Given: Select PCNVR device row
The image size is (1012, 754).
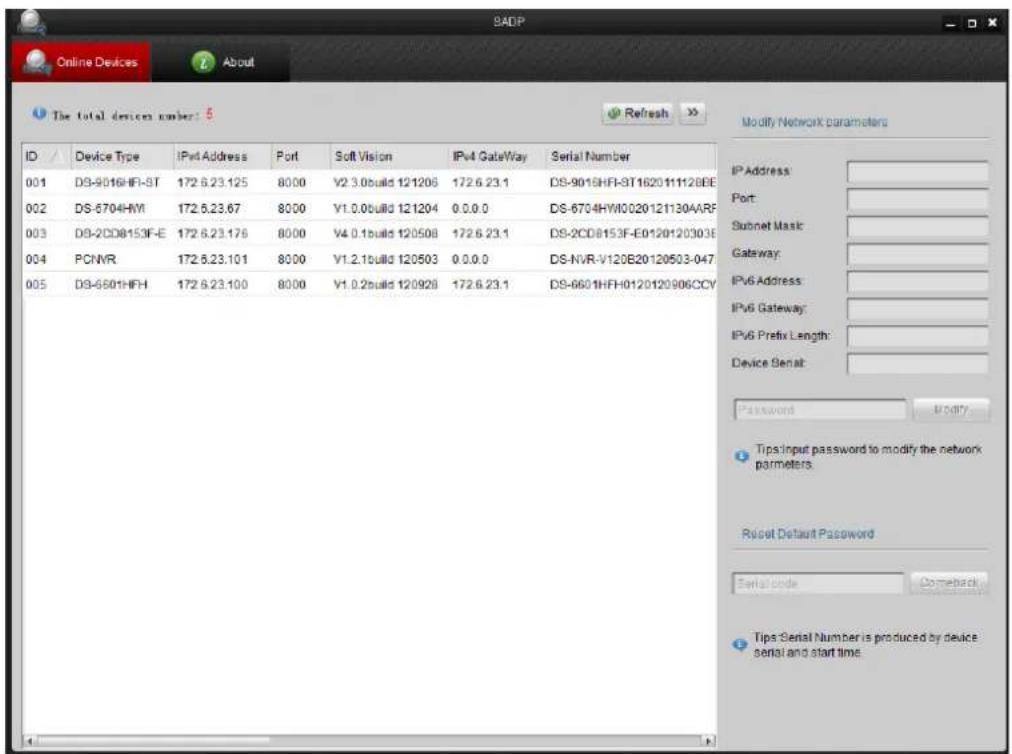Looking at the screenshot, I should (369, 260).
